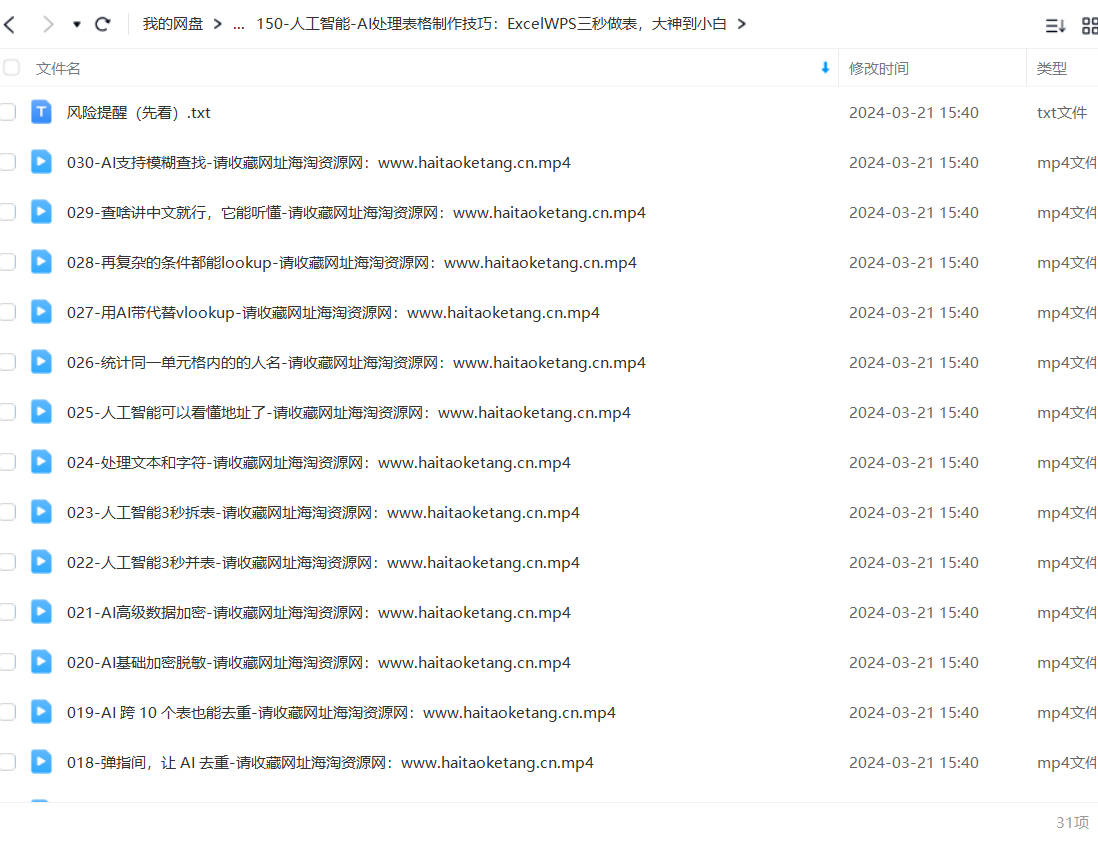1098x843 pixels.
Task: Expand the chevron after 我的网盘
Action: tap(218, 24)
